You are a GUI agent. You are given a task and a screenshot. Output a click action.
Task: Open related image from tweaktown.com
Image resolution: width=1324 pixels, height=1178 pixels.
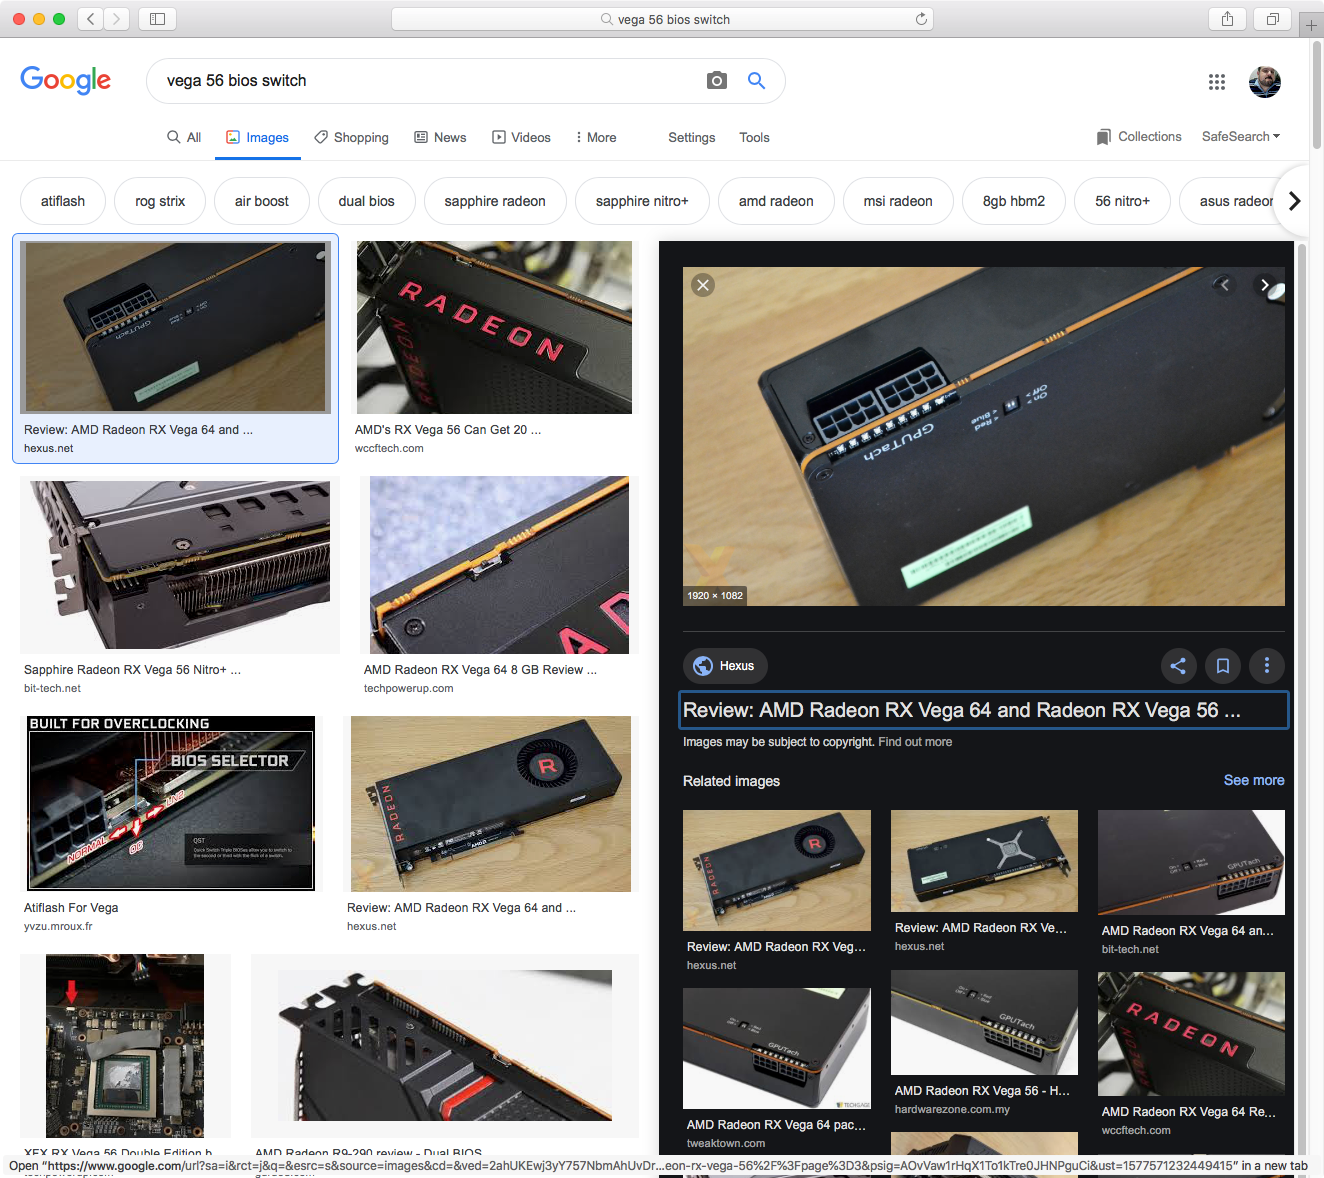point(776,1048)
